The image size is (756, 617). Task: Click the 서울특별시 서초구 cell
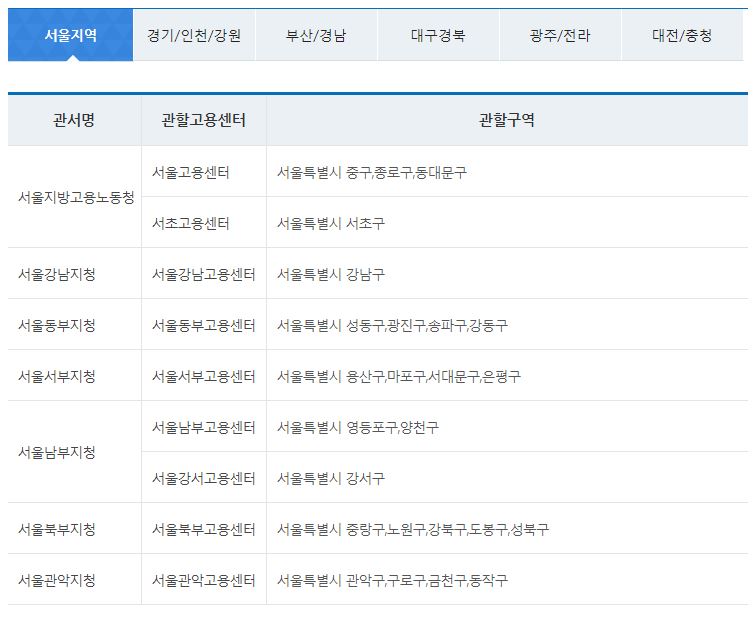coord(507,223)
